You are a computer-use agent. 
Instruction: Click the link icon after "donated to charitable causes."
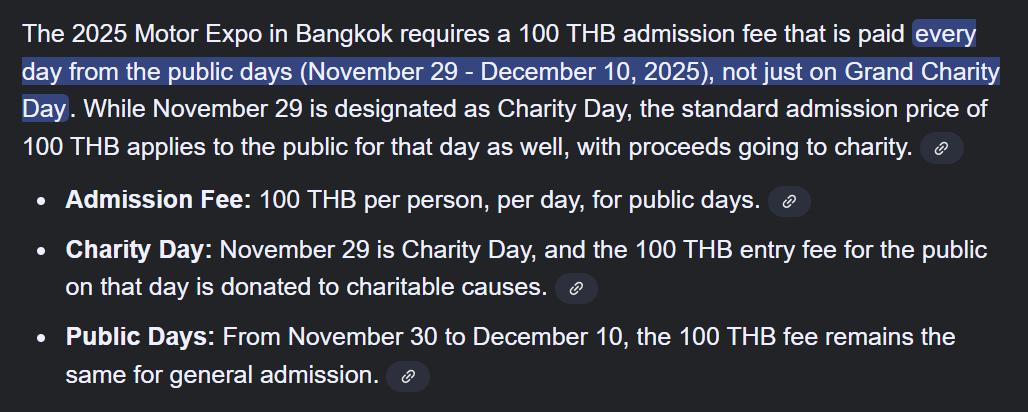pyautogui.click(x=575, y=289)
